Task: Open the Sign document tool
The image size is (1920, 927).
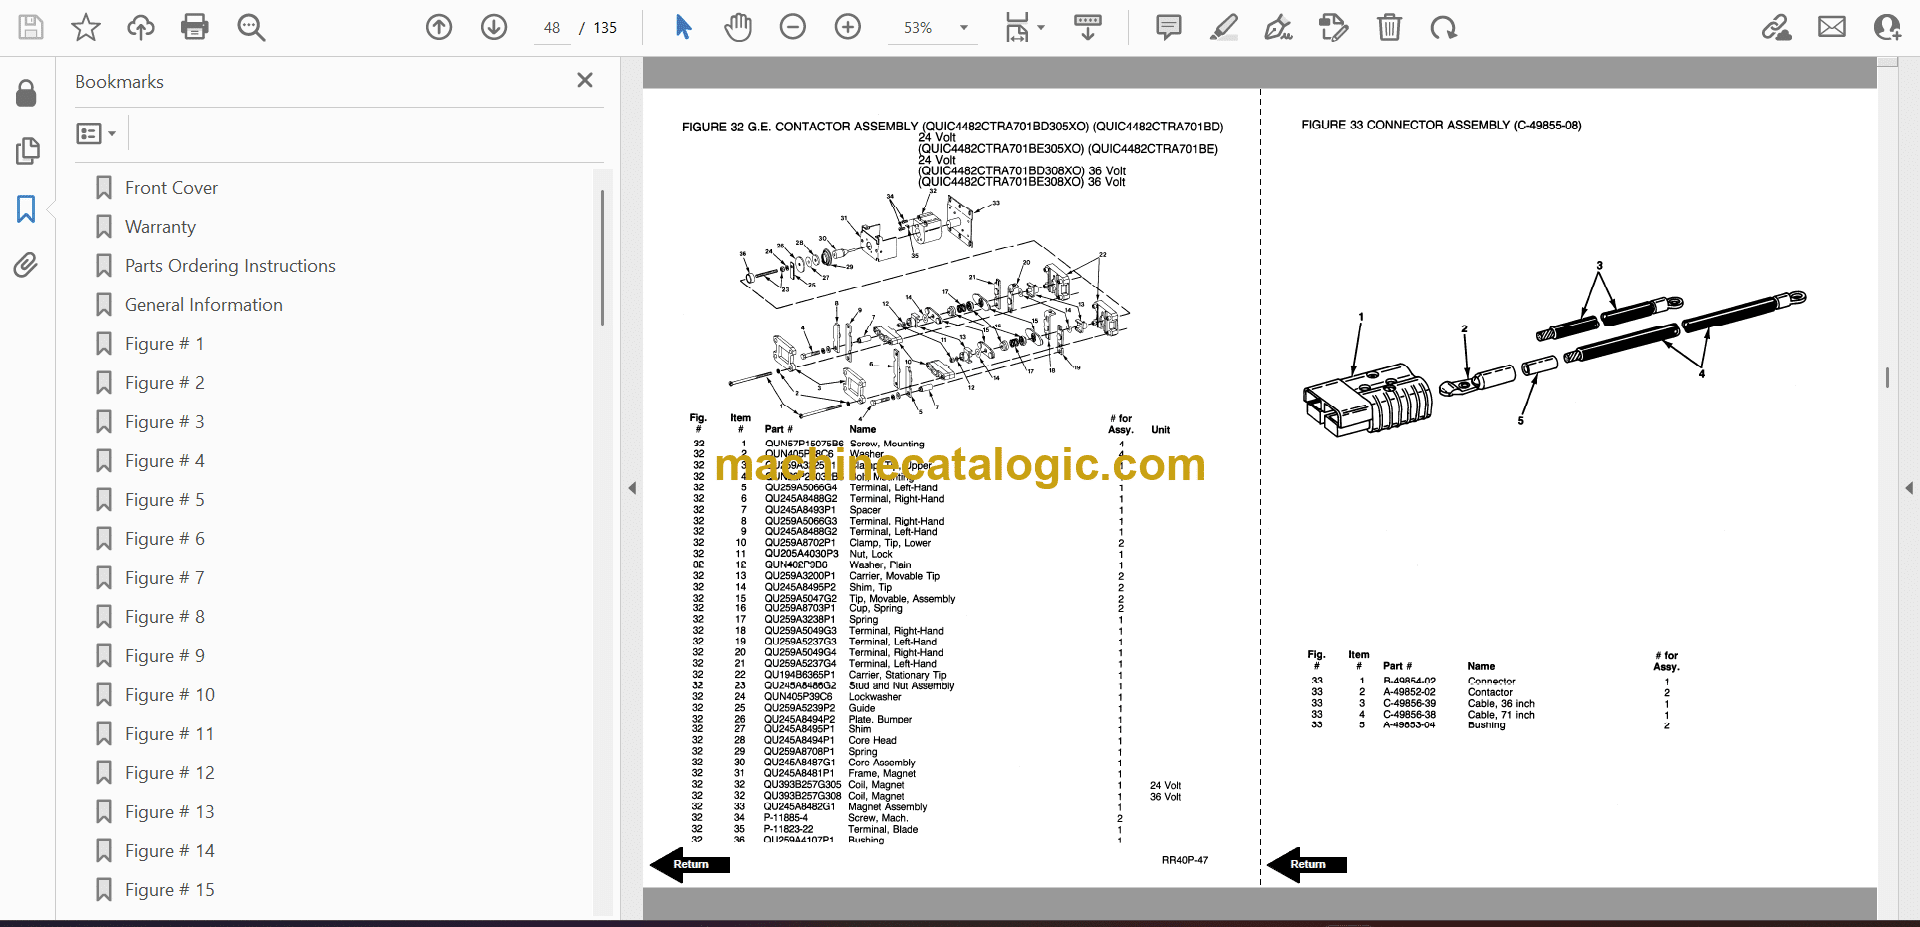Action: [x=1278, y=27]
